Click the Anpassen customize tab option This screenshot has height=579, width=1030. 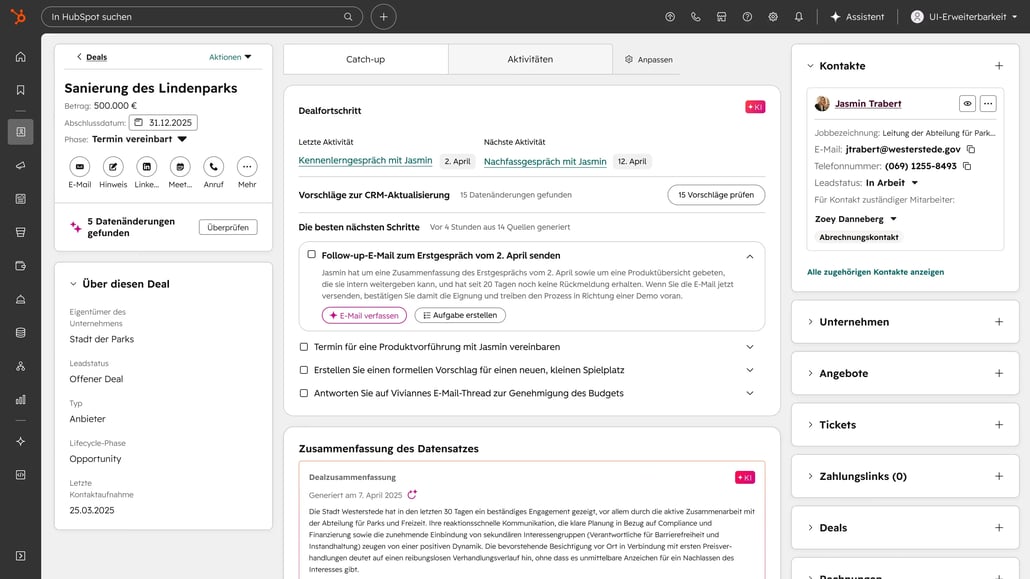pyautogui.click(x=648, y=60)
